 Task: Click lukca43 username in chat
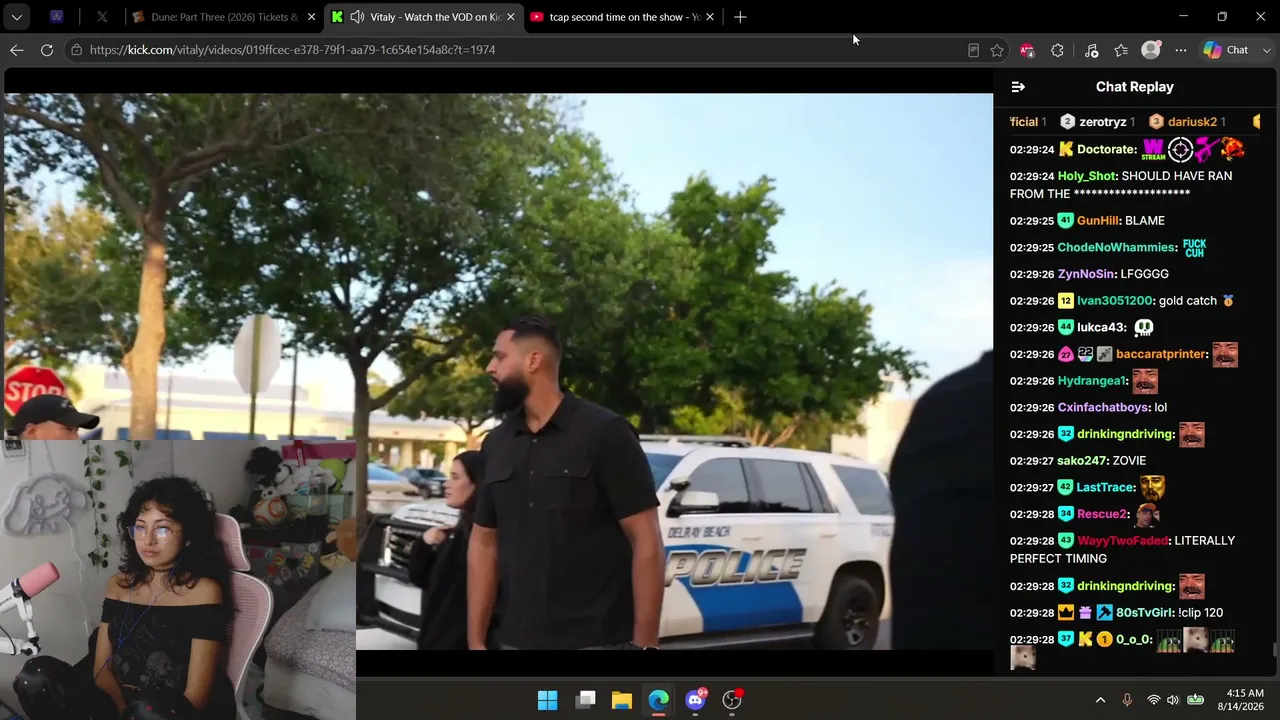(x=1101, y=328)
